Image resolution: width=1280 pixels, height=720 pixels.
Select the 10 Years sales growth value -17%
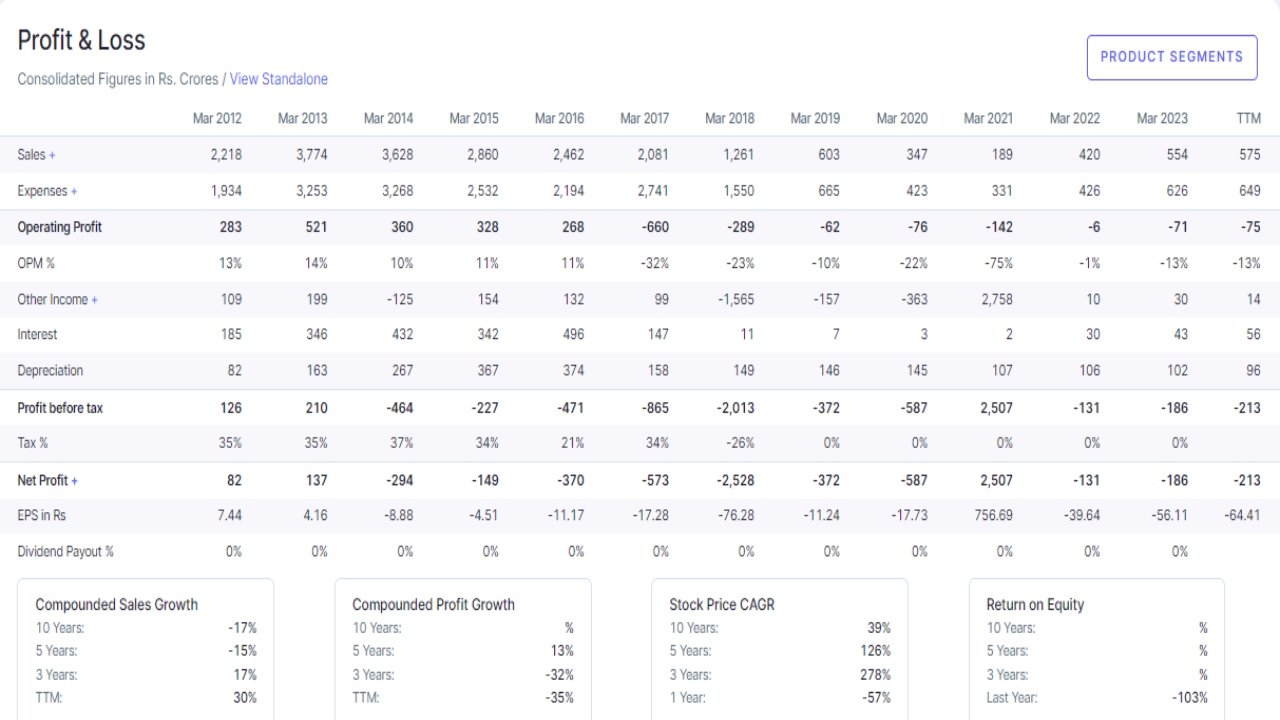pos(242,628)
